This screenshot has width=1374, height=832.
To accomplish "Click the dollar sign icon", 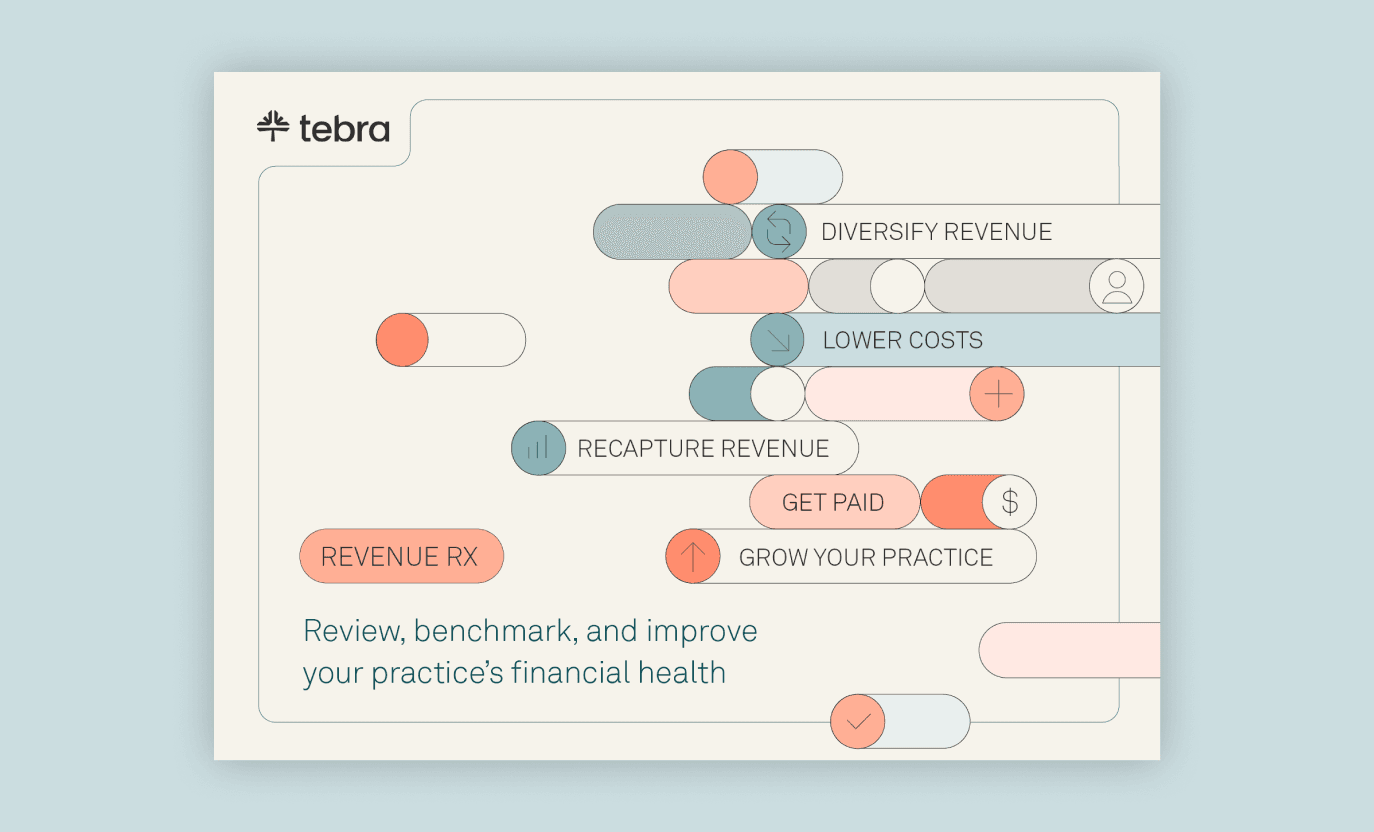I will pyautogui.click(x=1009, y=502).
